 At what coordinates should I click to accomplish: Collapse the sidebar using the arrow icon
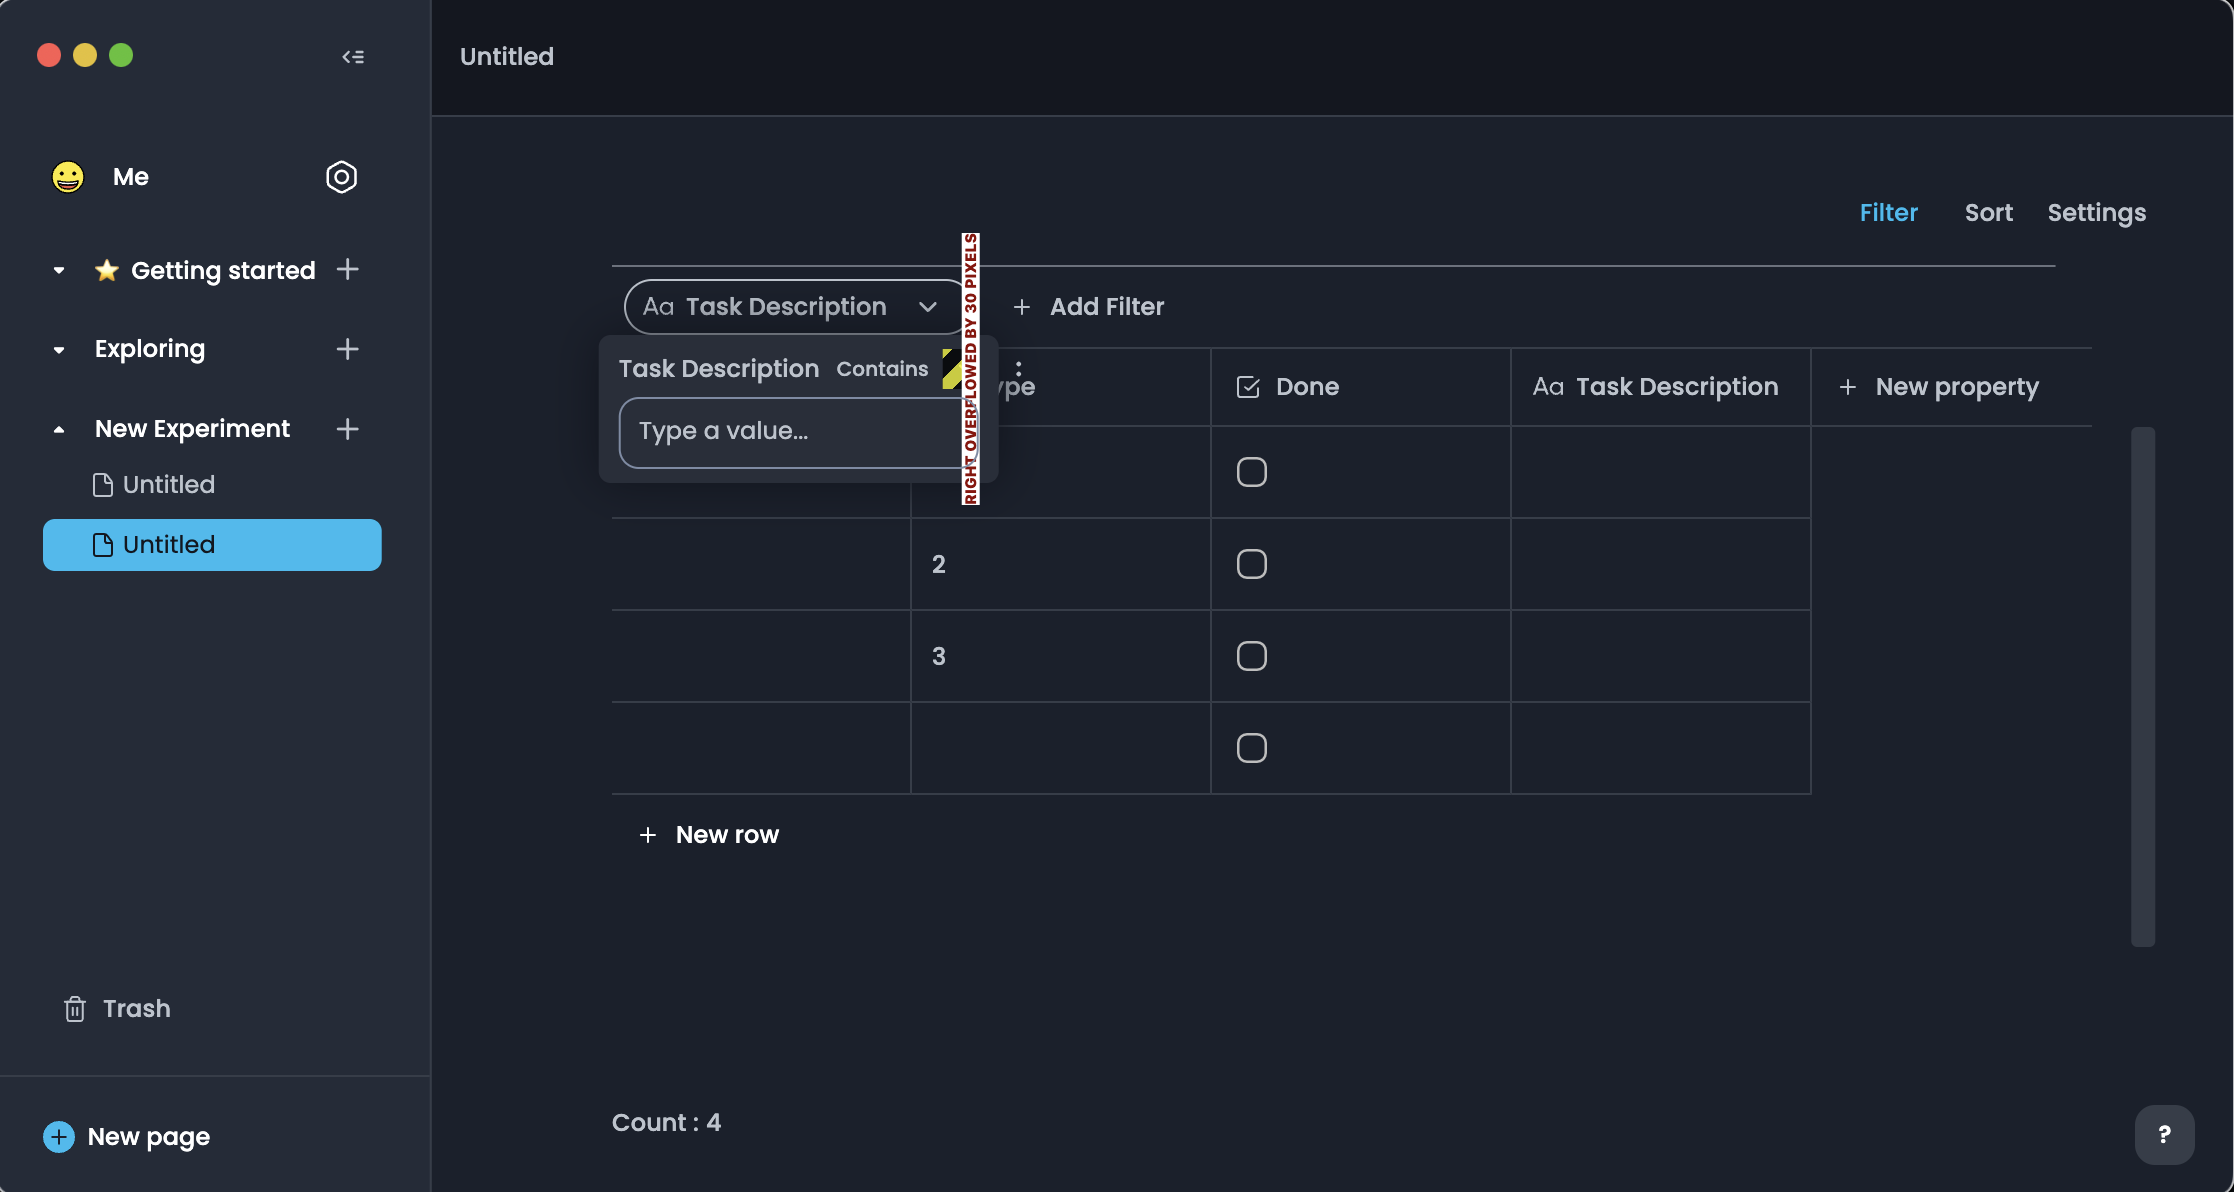[353, 57]
